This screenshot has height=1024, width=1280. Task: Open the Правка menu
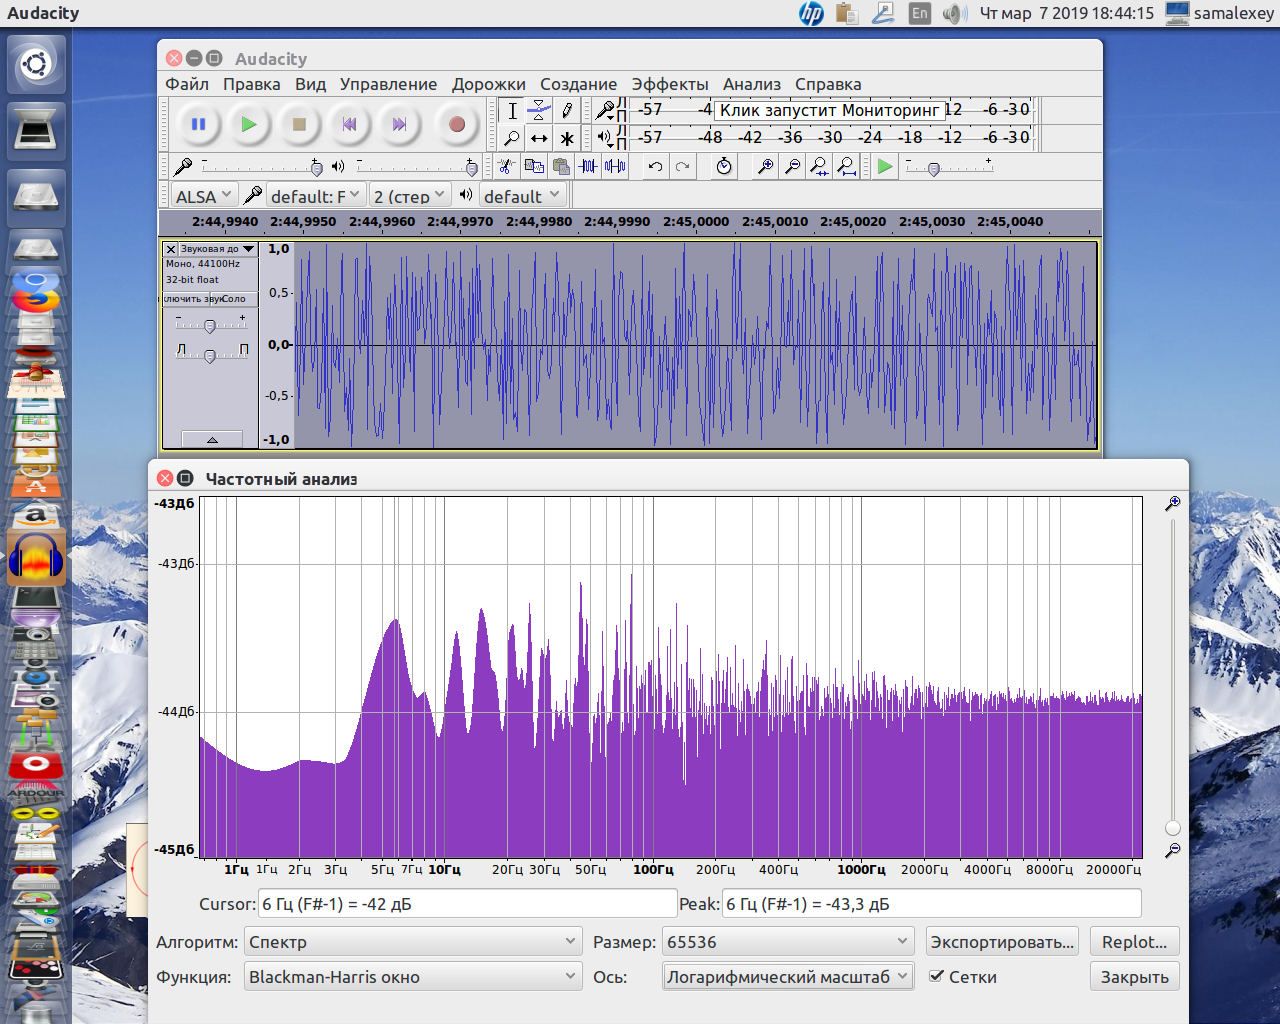(x=252, y=84)
